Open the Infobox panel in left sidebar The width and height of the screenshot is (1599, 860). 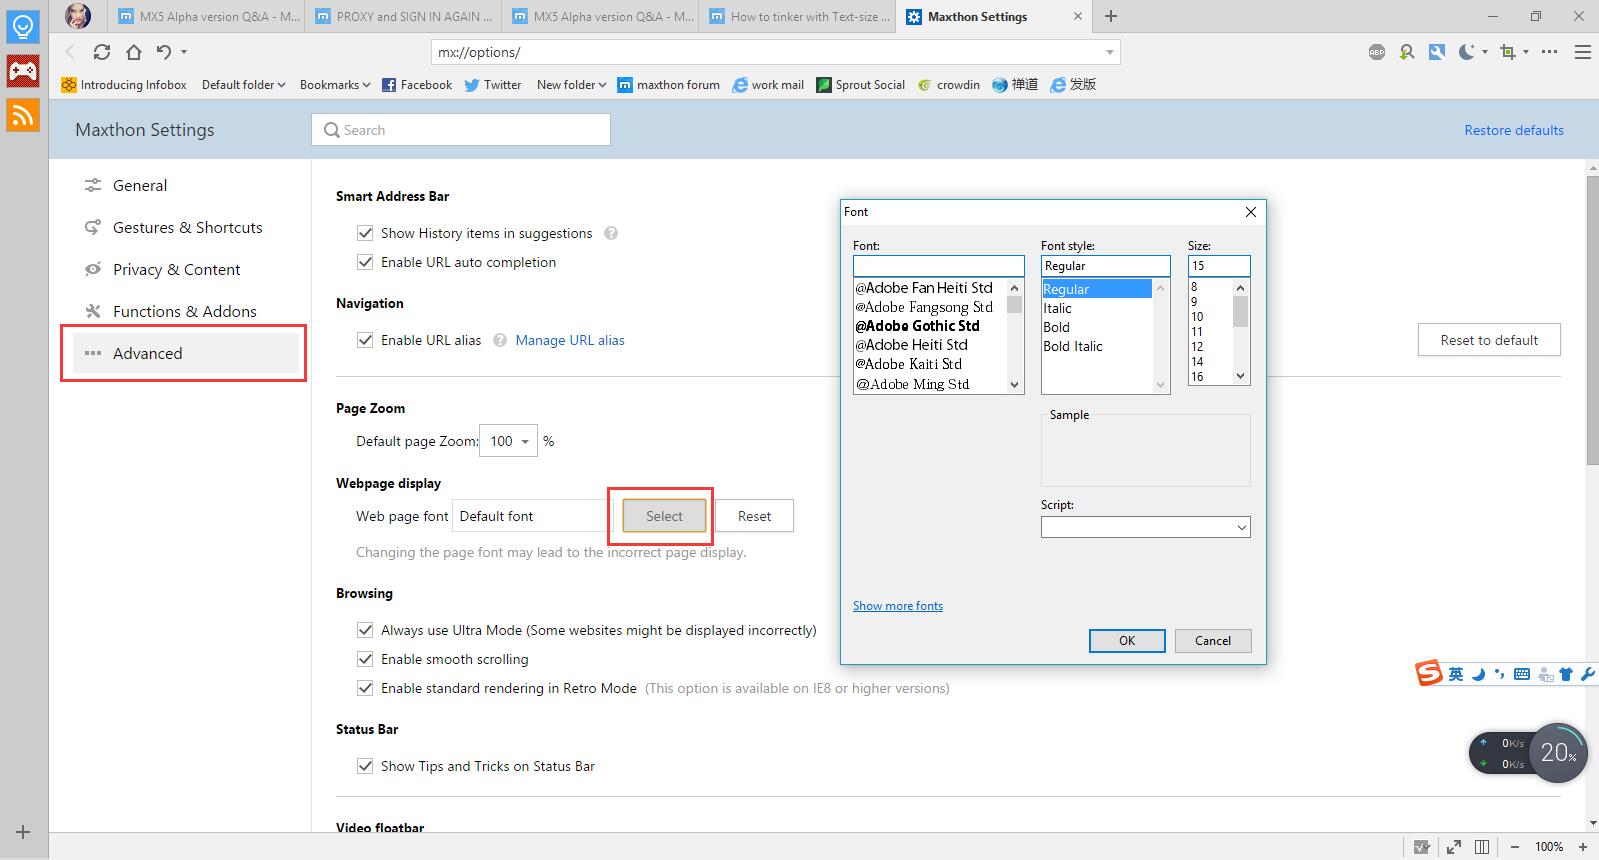point(23,26)
